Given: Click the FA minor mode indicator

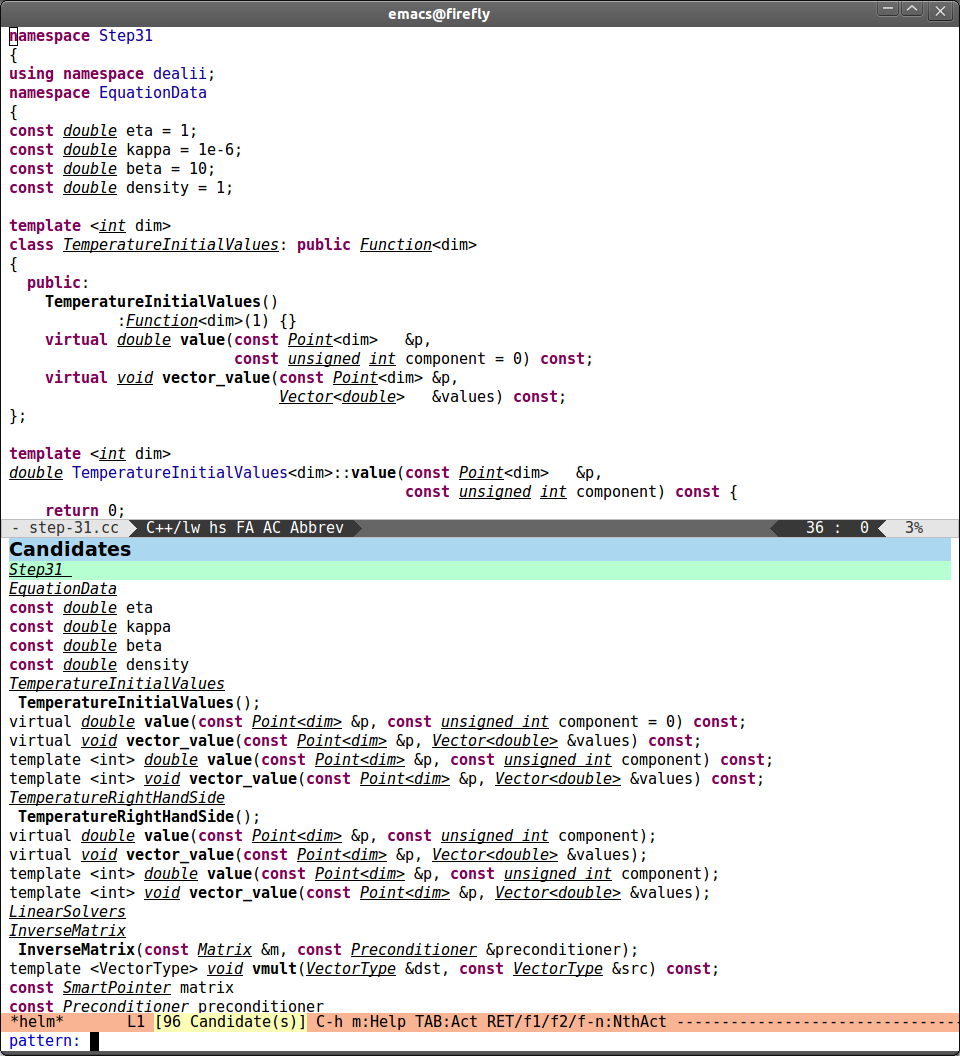Looking at the screenshot, I should pos(245,528).
